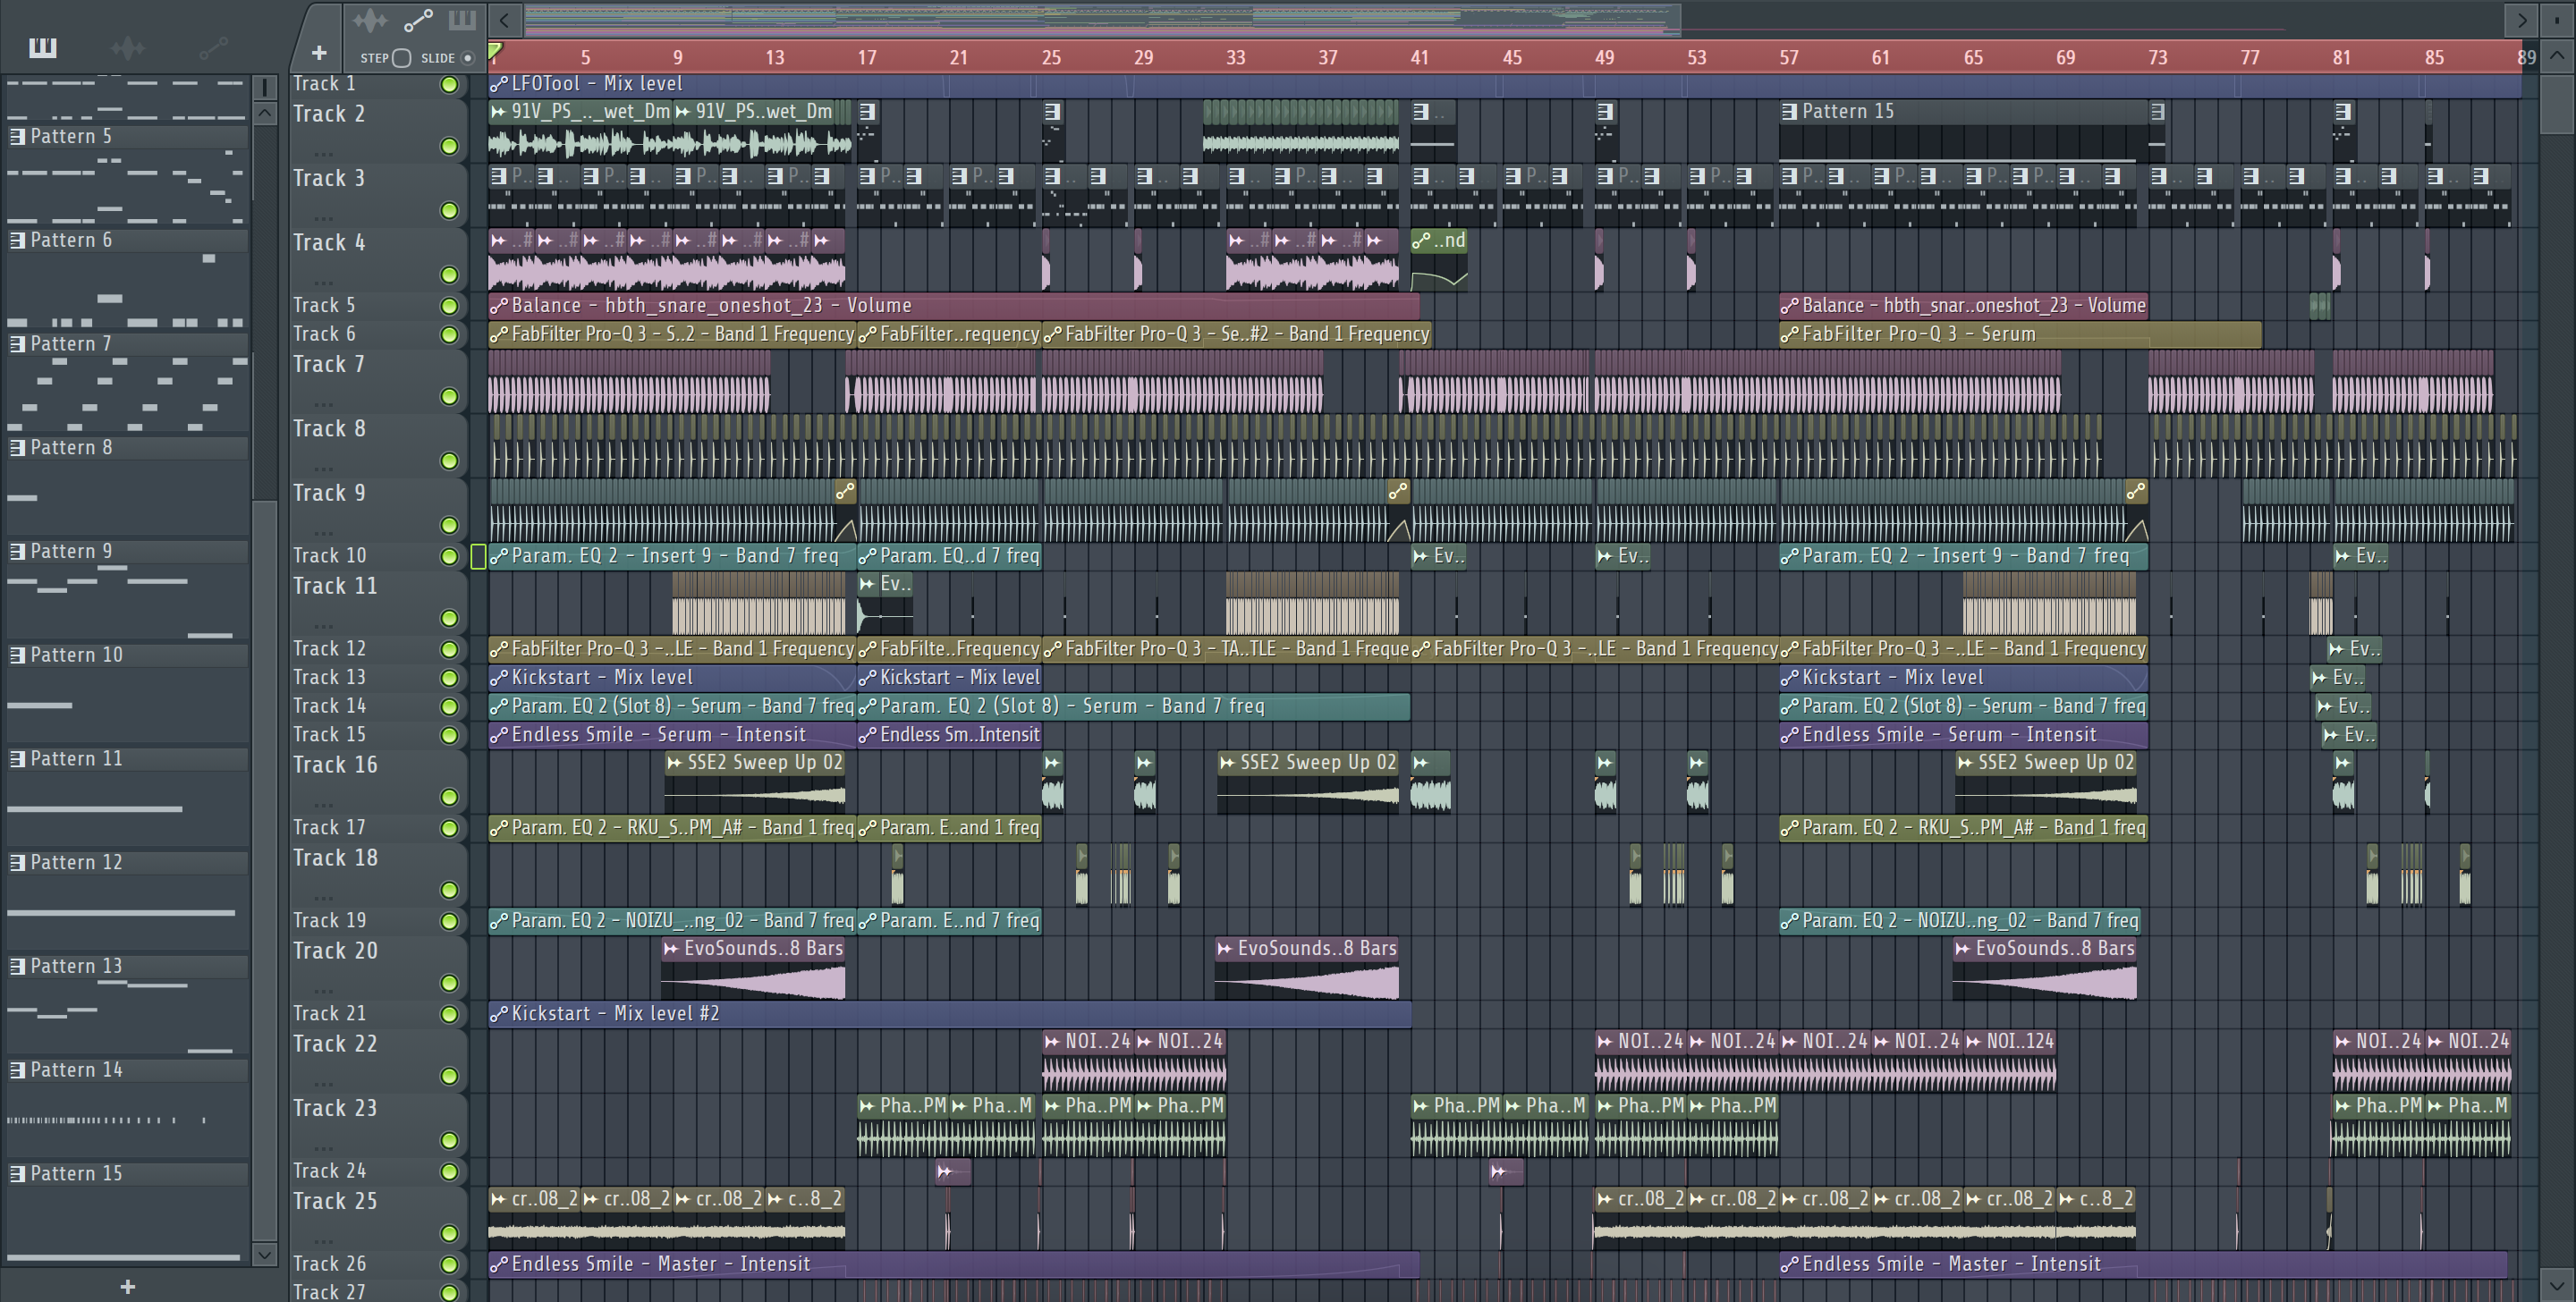Click small button above picker panel scrollbar
The width and height of the screenshot is (2576, 1302).
[265, 88]
